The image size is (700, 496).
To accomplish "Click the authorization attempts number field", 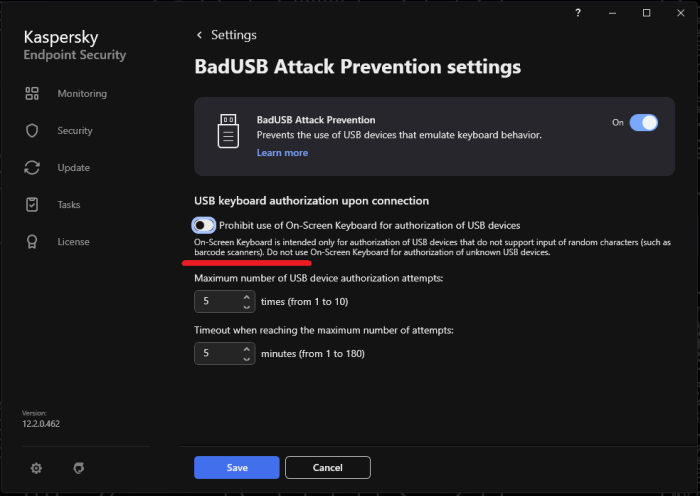I will pyautogui.click(x=225, y=301).
